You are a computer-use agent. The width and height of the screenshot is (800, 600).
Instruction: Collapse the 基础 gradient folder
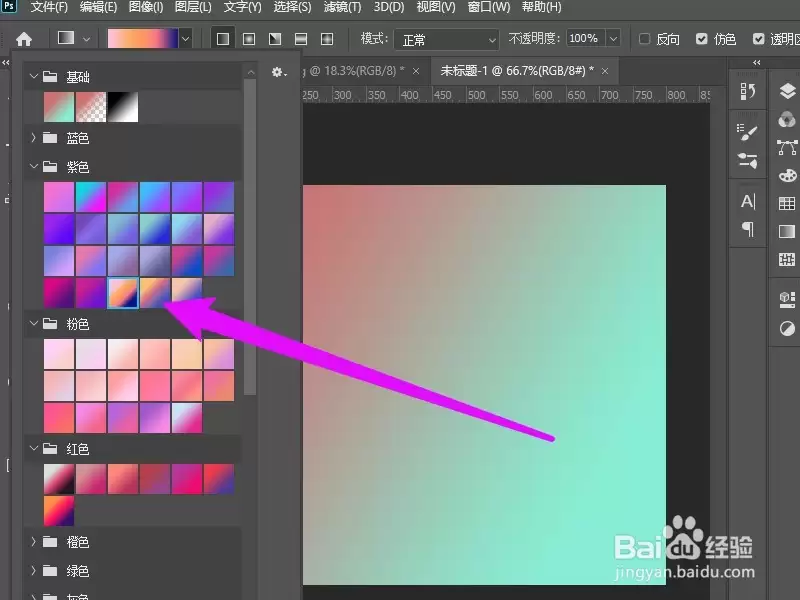(x=34, y=77)
